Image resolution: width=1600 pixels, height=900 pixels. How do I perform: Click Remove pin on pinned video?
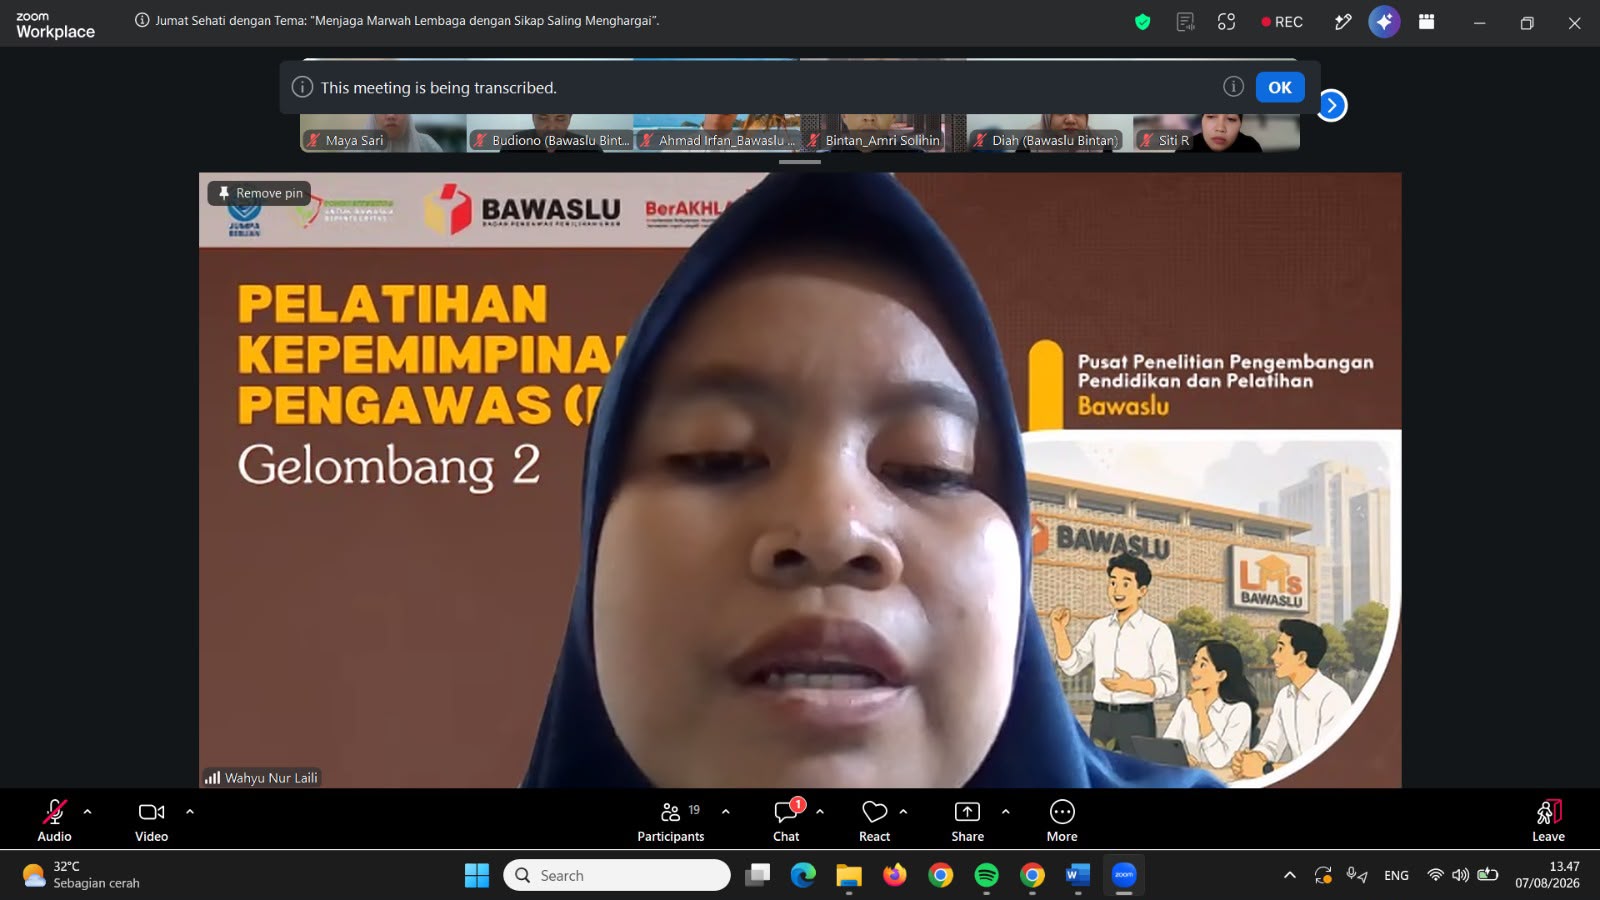(260, 193)
